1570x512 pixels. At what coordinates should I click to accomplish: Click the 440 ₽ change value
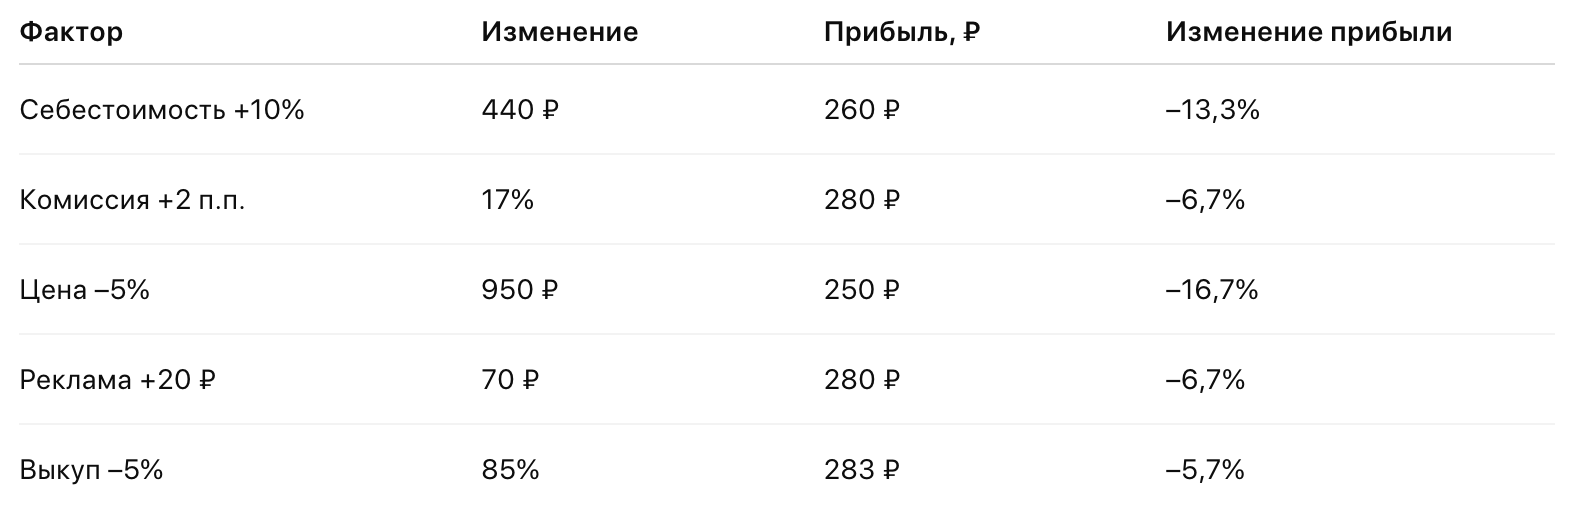[519, 110]
